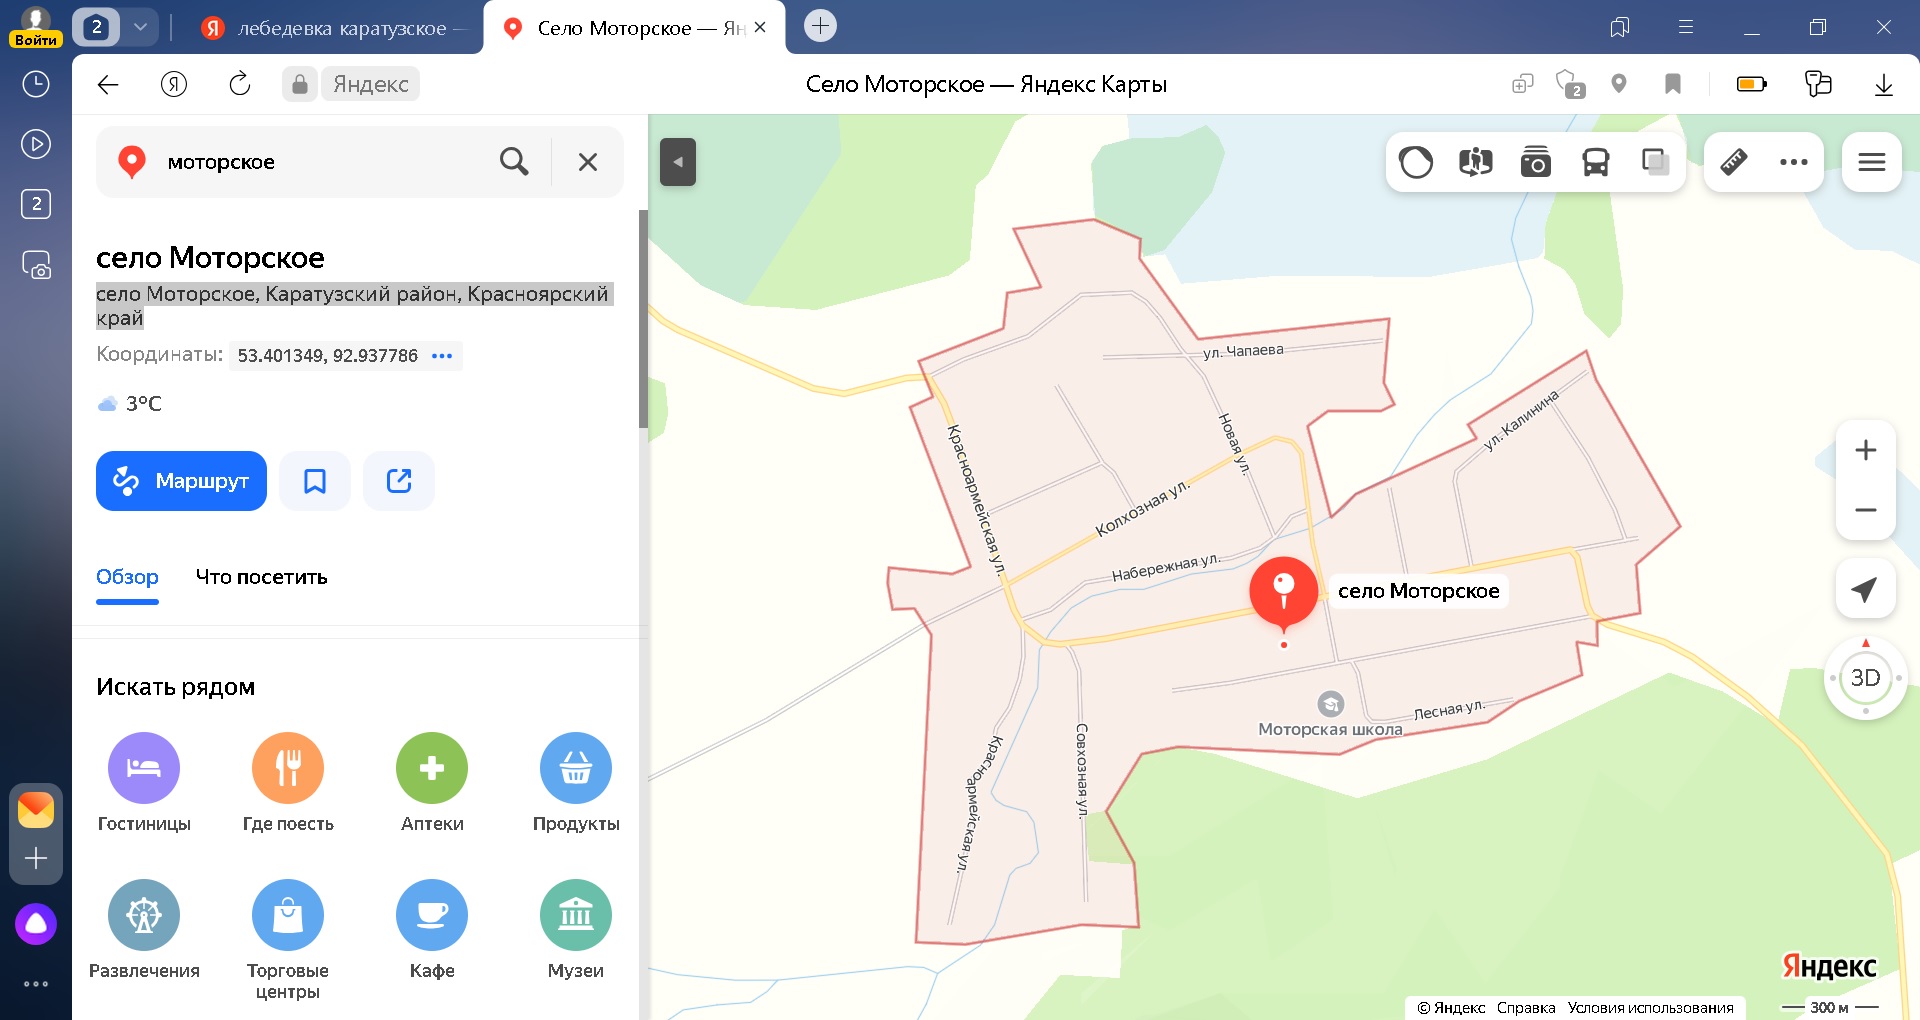Run the map search magnifier
Viewport: 1920px width, 1020px height.
[514, 161]
